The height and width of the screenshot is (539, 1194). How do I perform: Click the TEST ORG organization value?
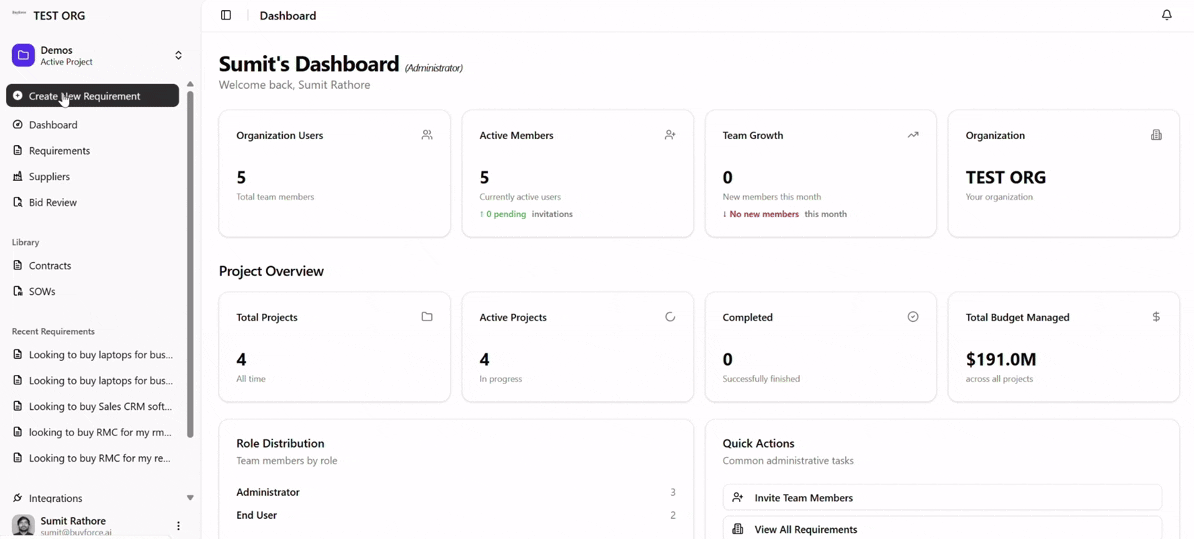coord(1005,178)
